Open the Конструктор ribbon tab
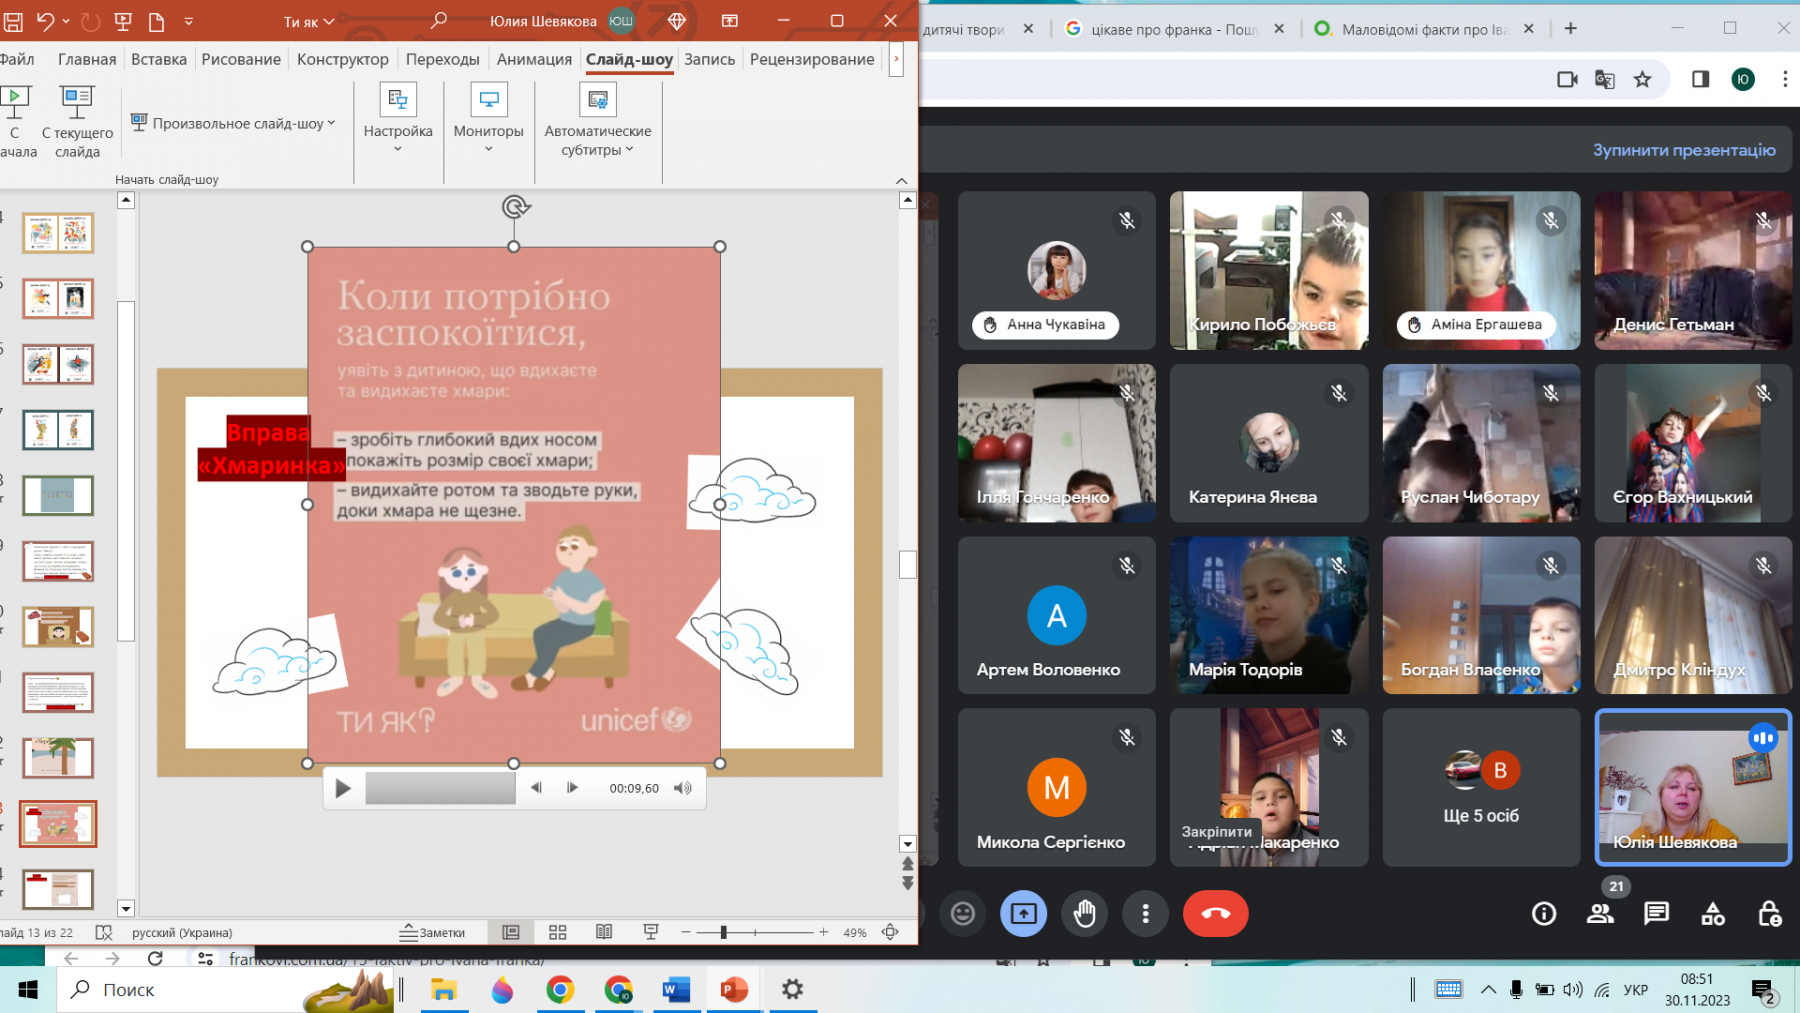The image size is (1800, 1013). pyautogui.click(x=343, y=59)
